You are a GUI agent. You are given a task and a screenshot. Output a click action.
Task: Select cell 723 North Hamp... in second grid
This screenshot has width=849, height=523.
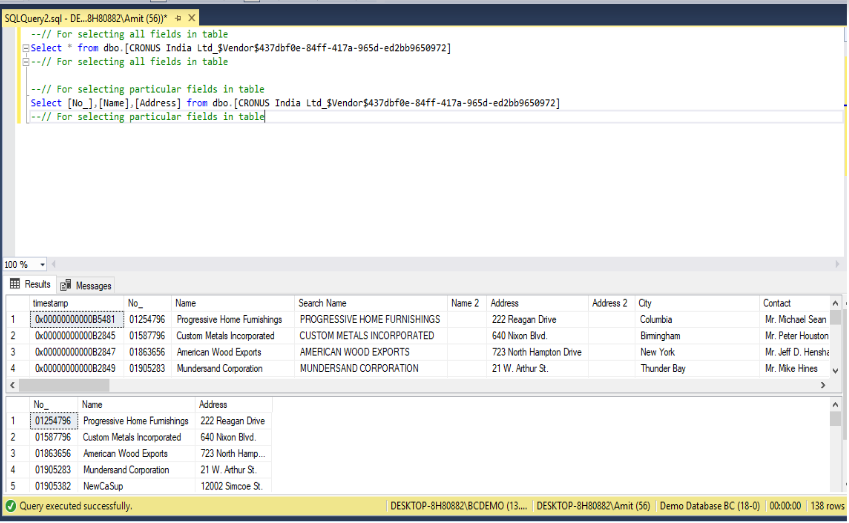(233, 453)
